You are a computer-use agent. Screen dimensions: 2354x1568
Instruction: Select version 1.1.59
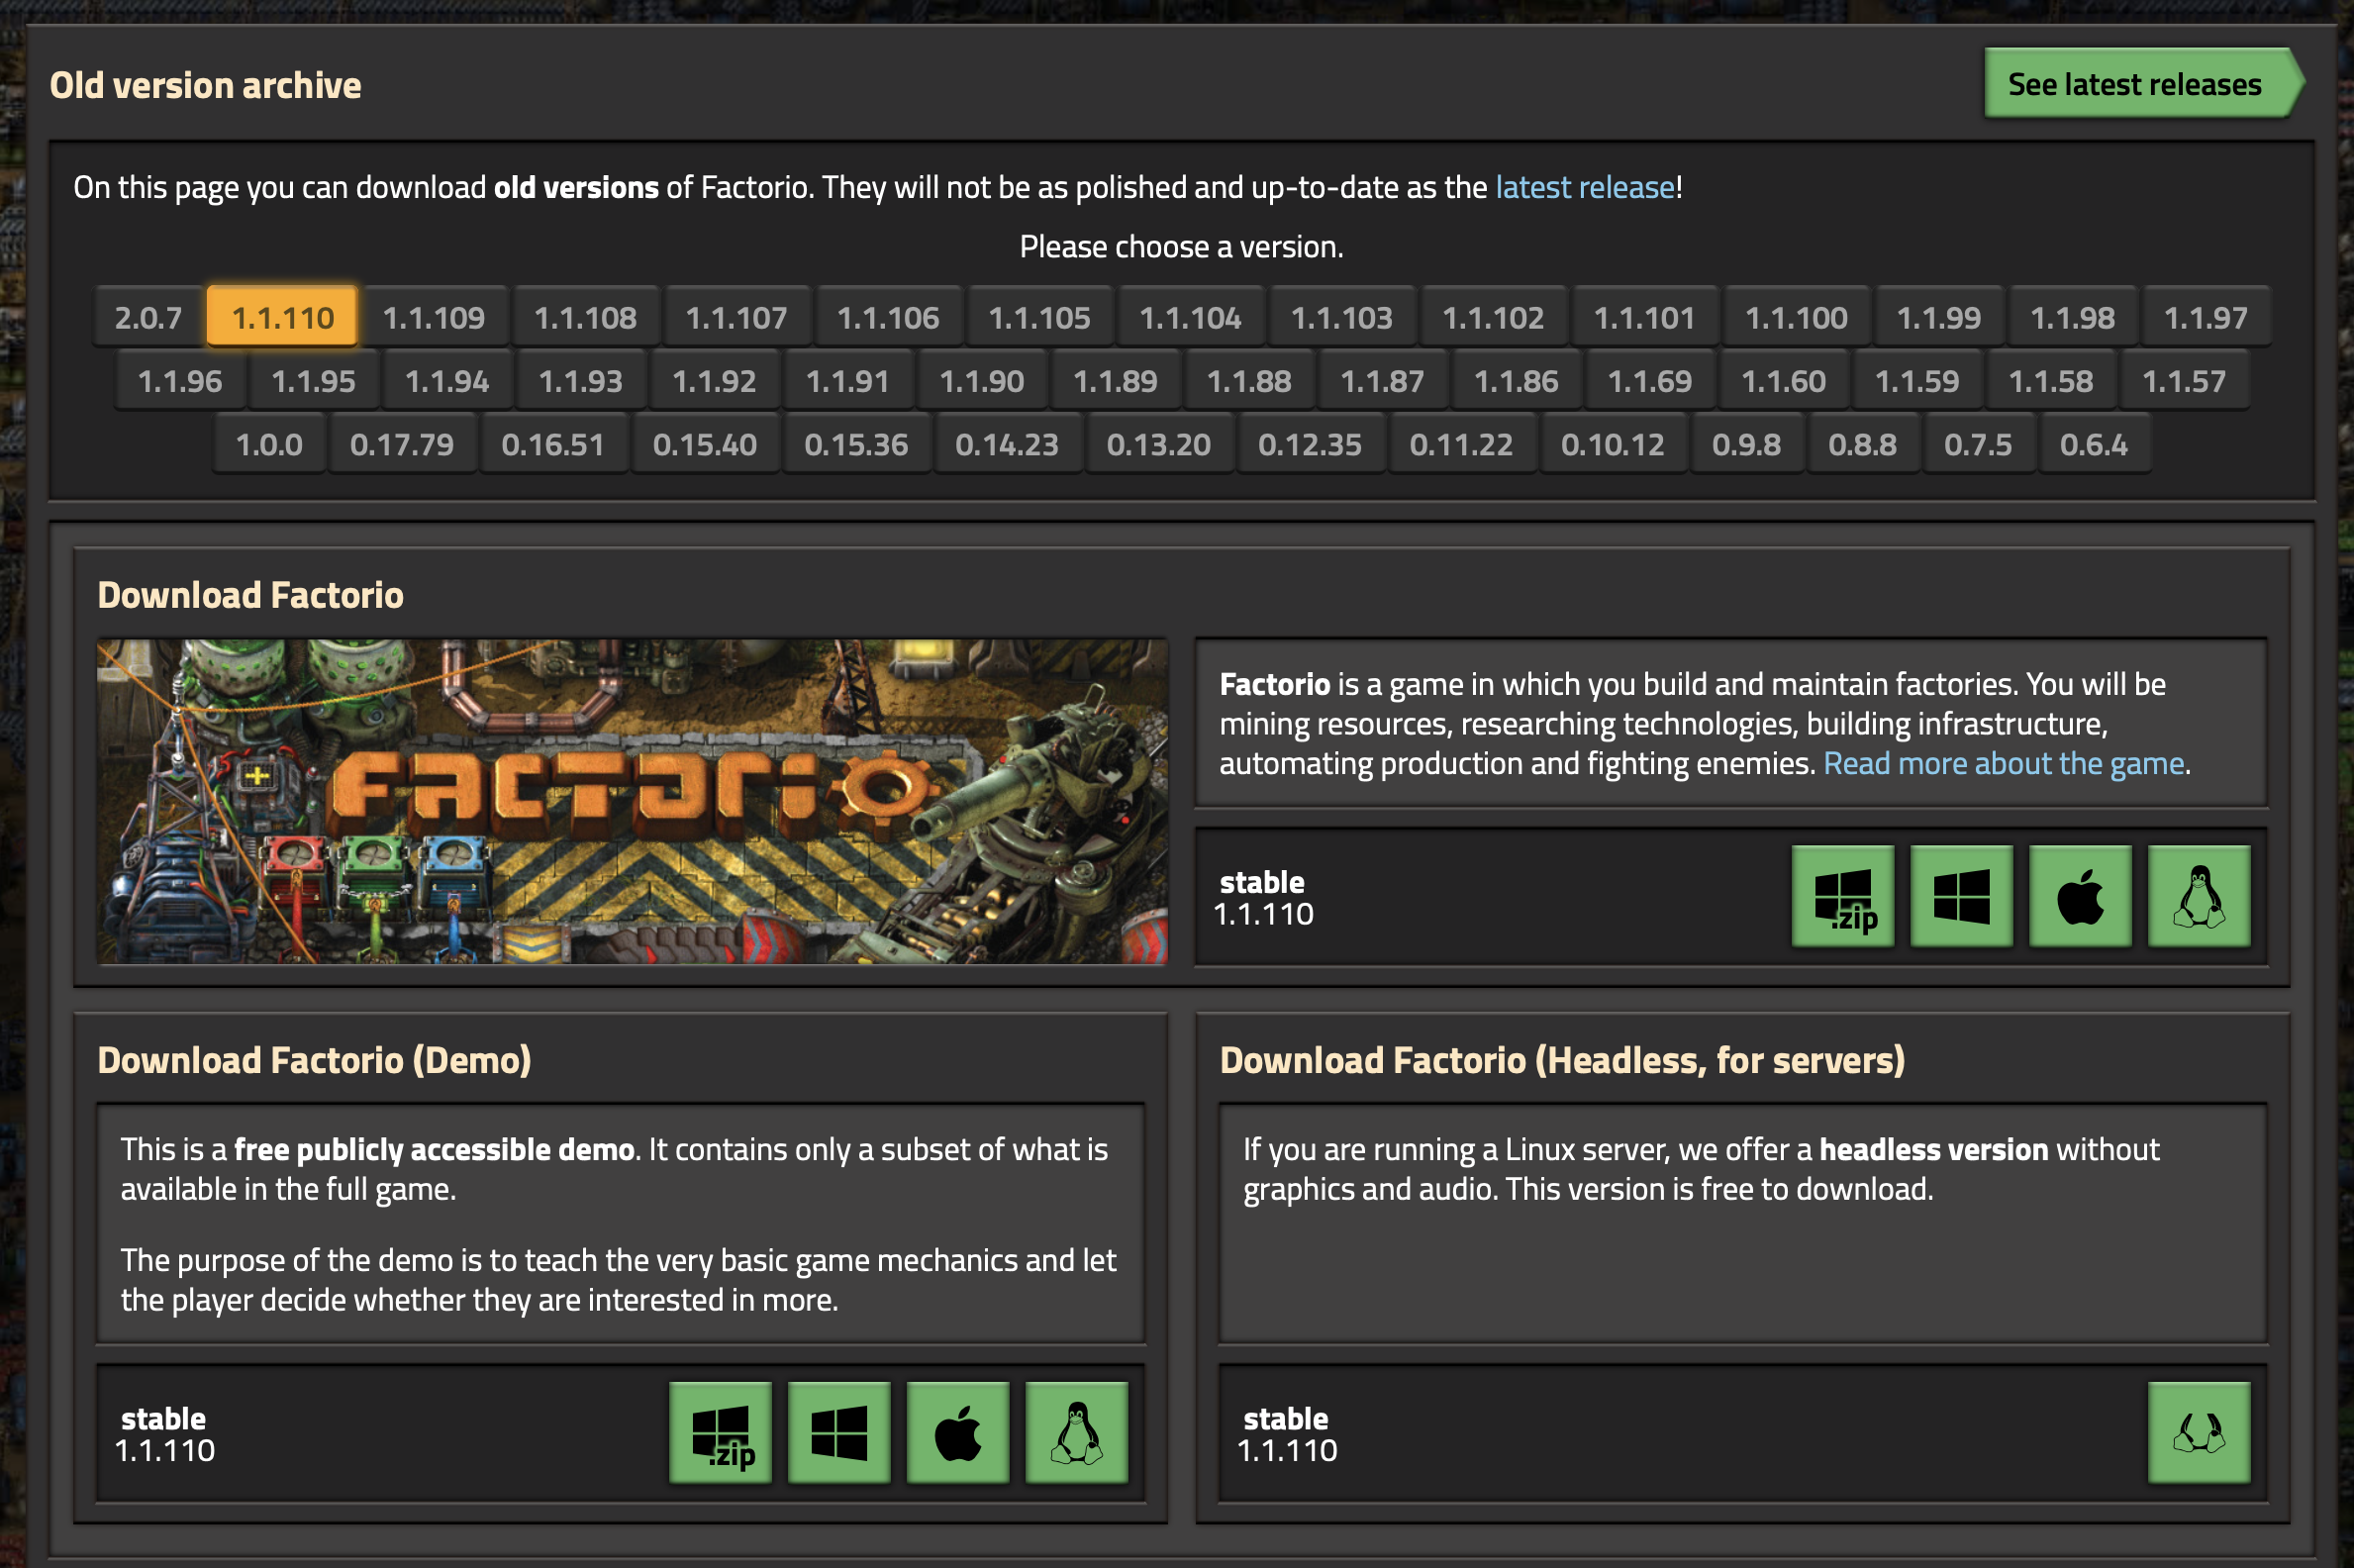(1917, 380)
